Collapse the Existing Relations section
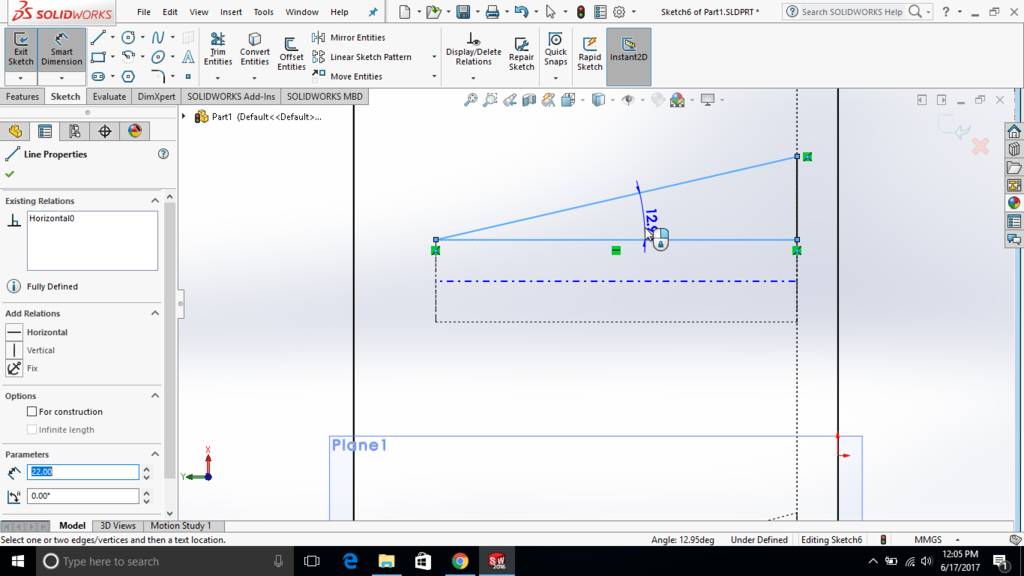Screen dimensions: 1024x576 click(155, 200)
